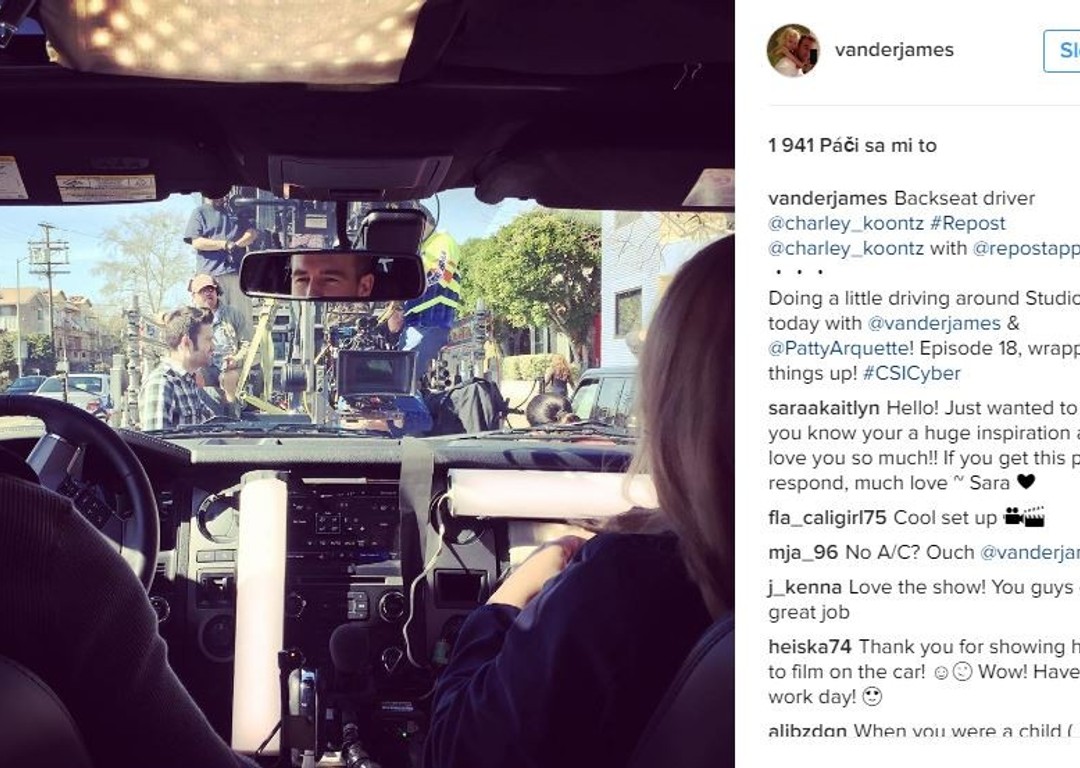Open the #CSICyber hashtag
Viewport: 1080px width, 768px height.
click(x=911, y=373)
